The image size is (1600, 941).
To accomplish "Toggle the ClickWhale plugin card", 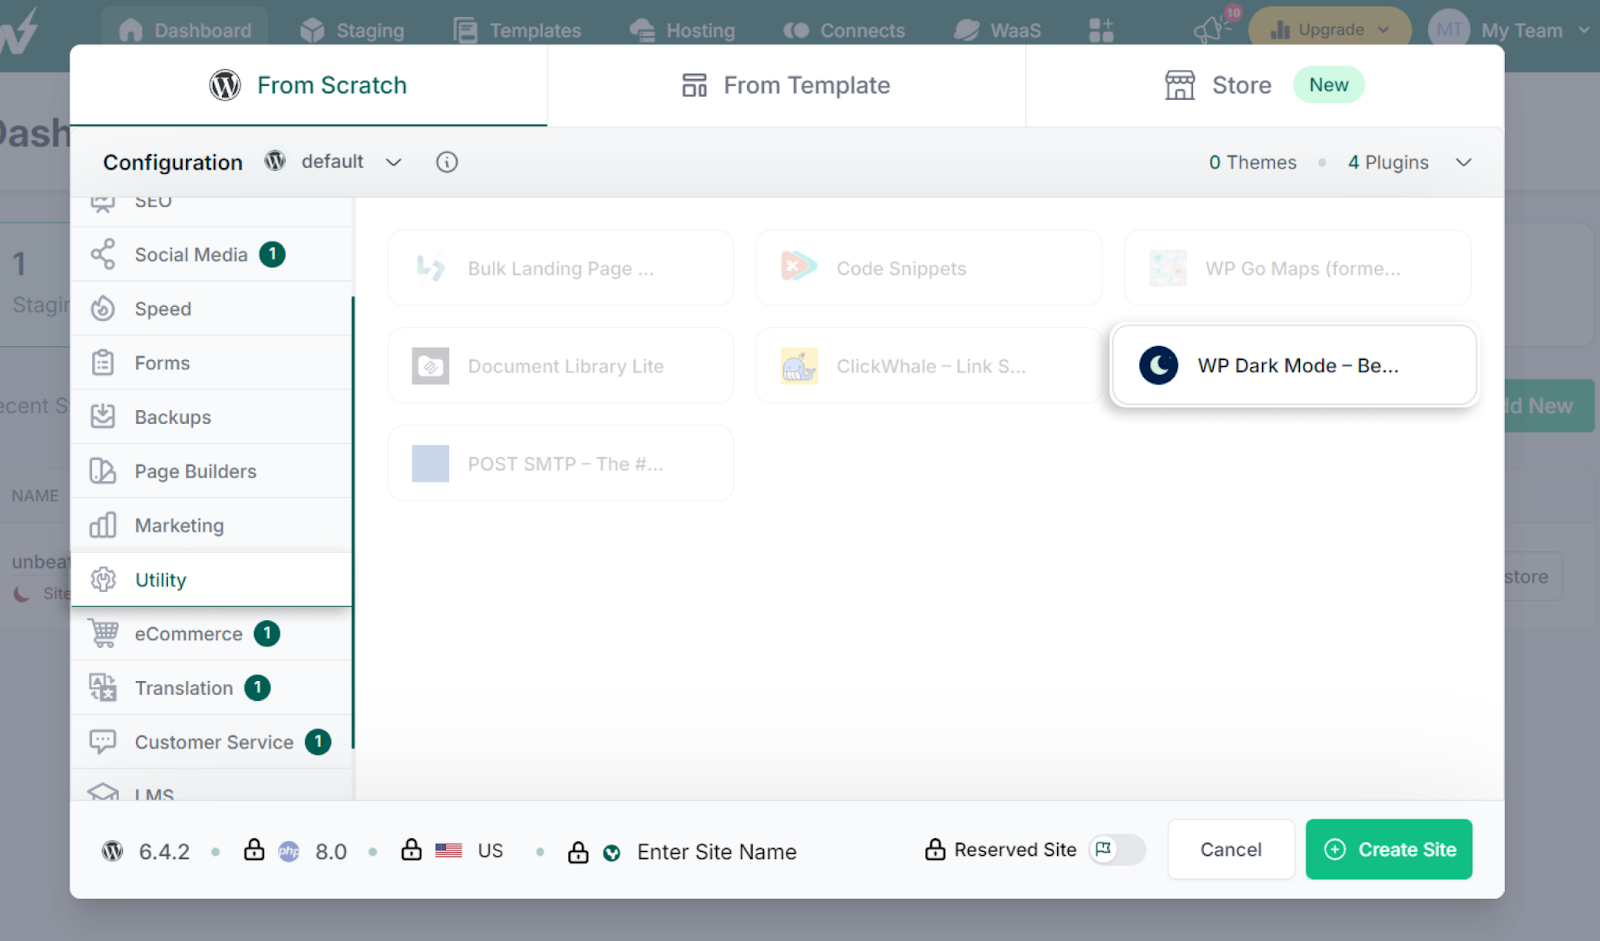I will point(929,366).
